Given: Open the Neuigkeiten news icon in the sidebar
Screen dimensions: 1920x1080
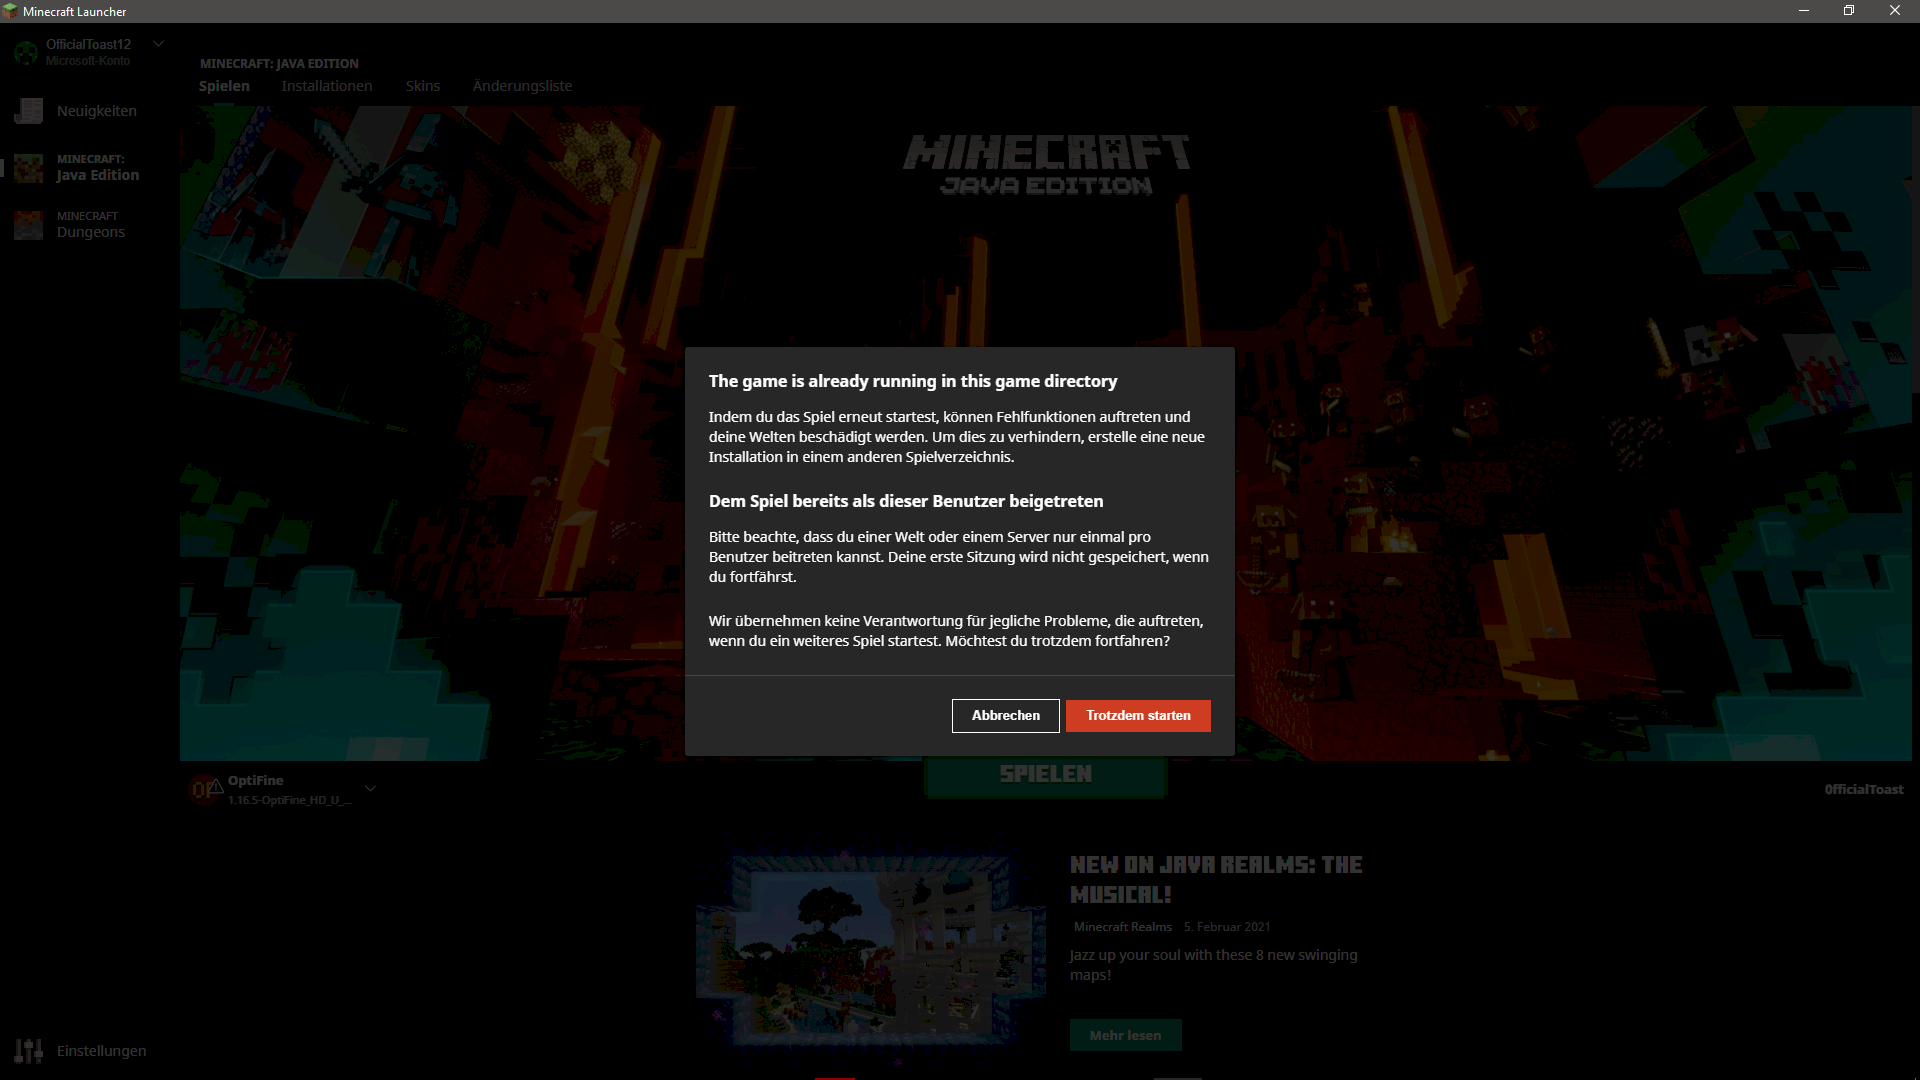Looking at the screenshot, I should tap(28, 111).
